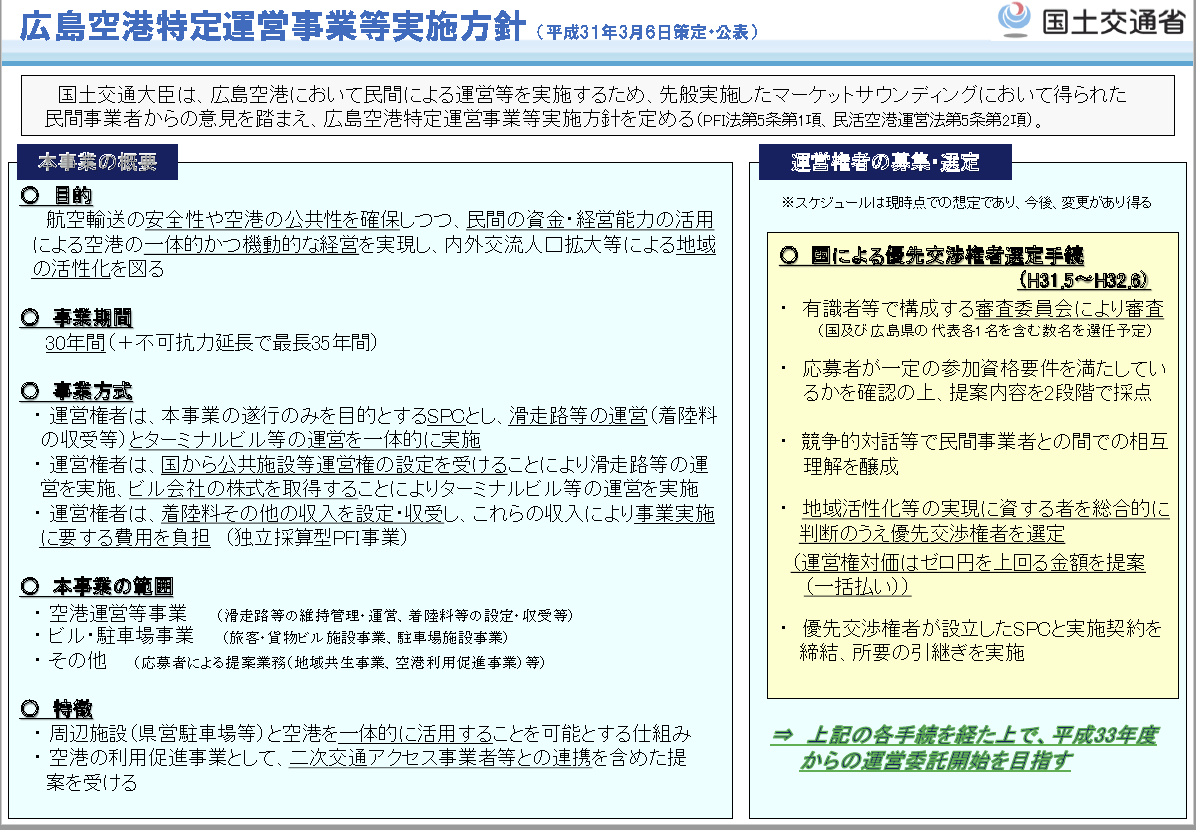The height and width of the screenshot is (830, 1196).
Task: Click the date note 平成31年3月6日策定・公表
Action: pos(648,32)
